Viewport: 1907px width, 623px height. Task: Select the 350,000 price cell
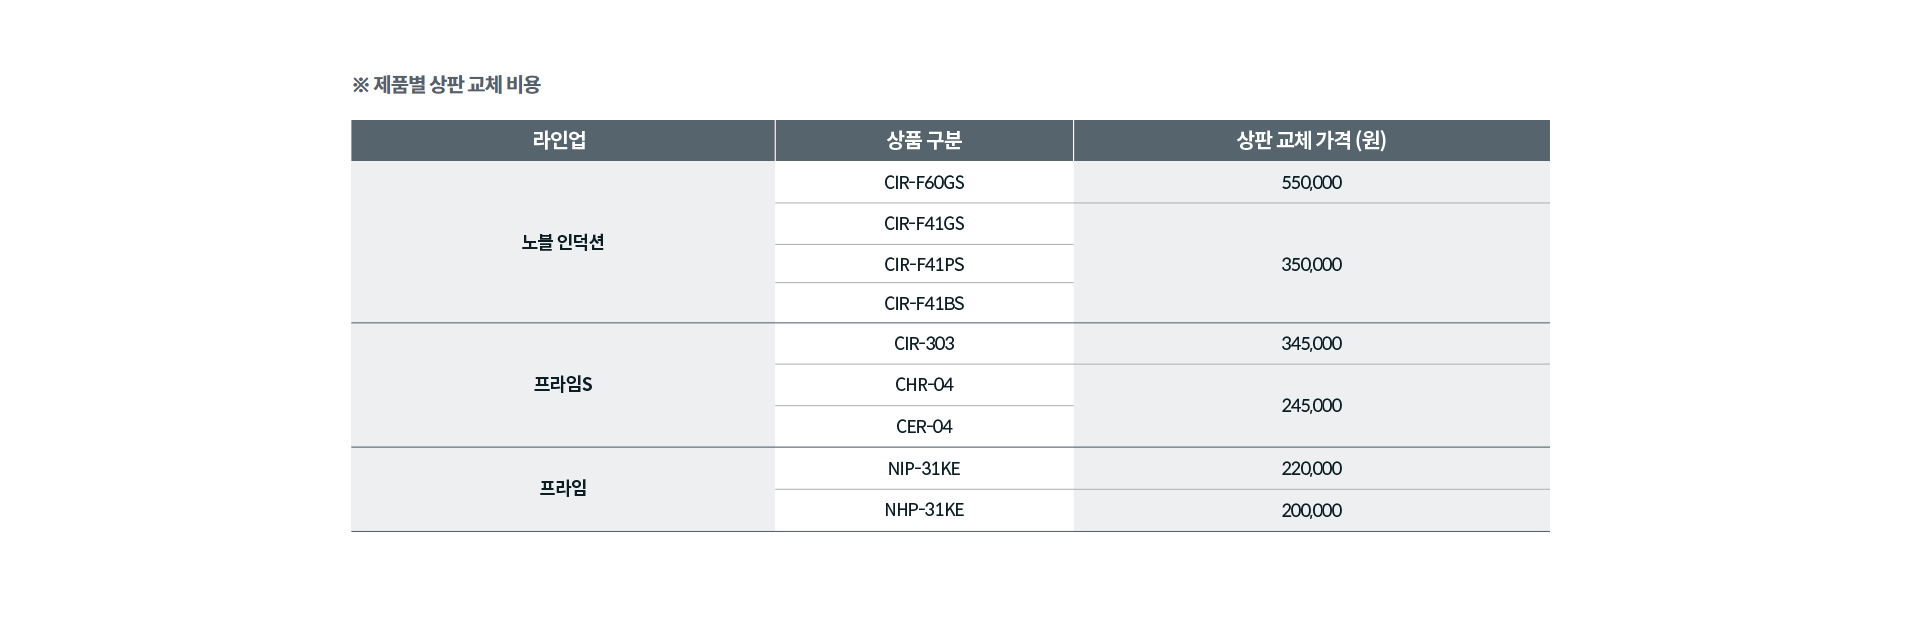click(1310, 265)
